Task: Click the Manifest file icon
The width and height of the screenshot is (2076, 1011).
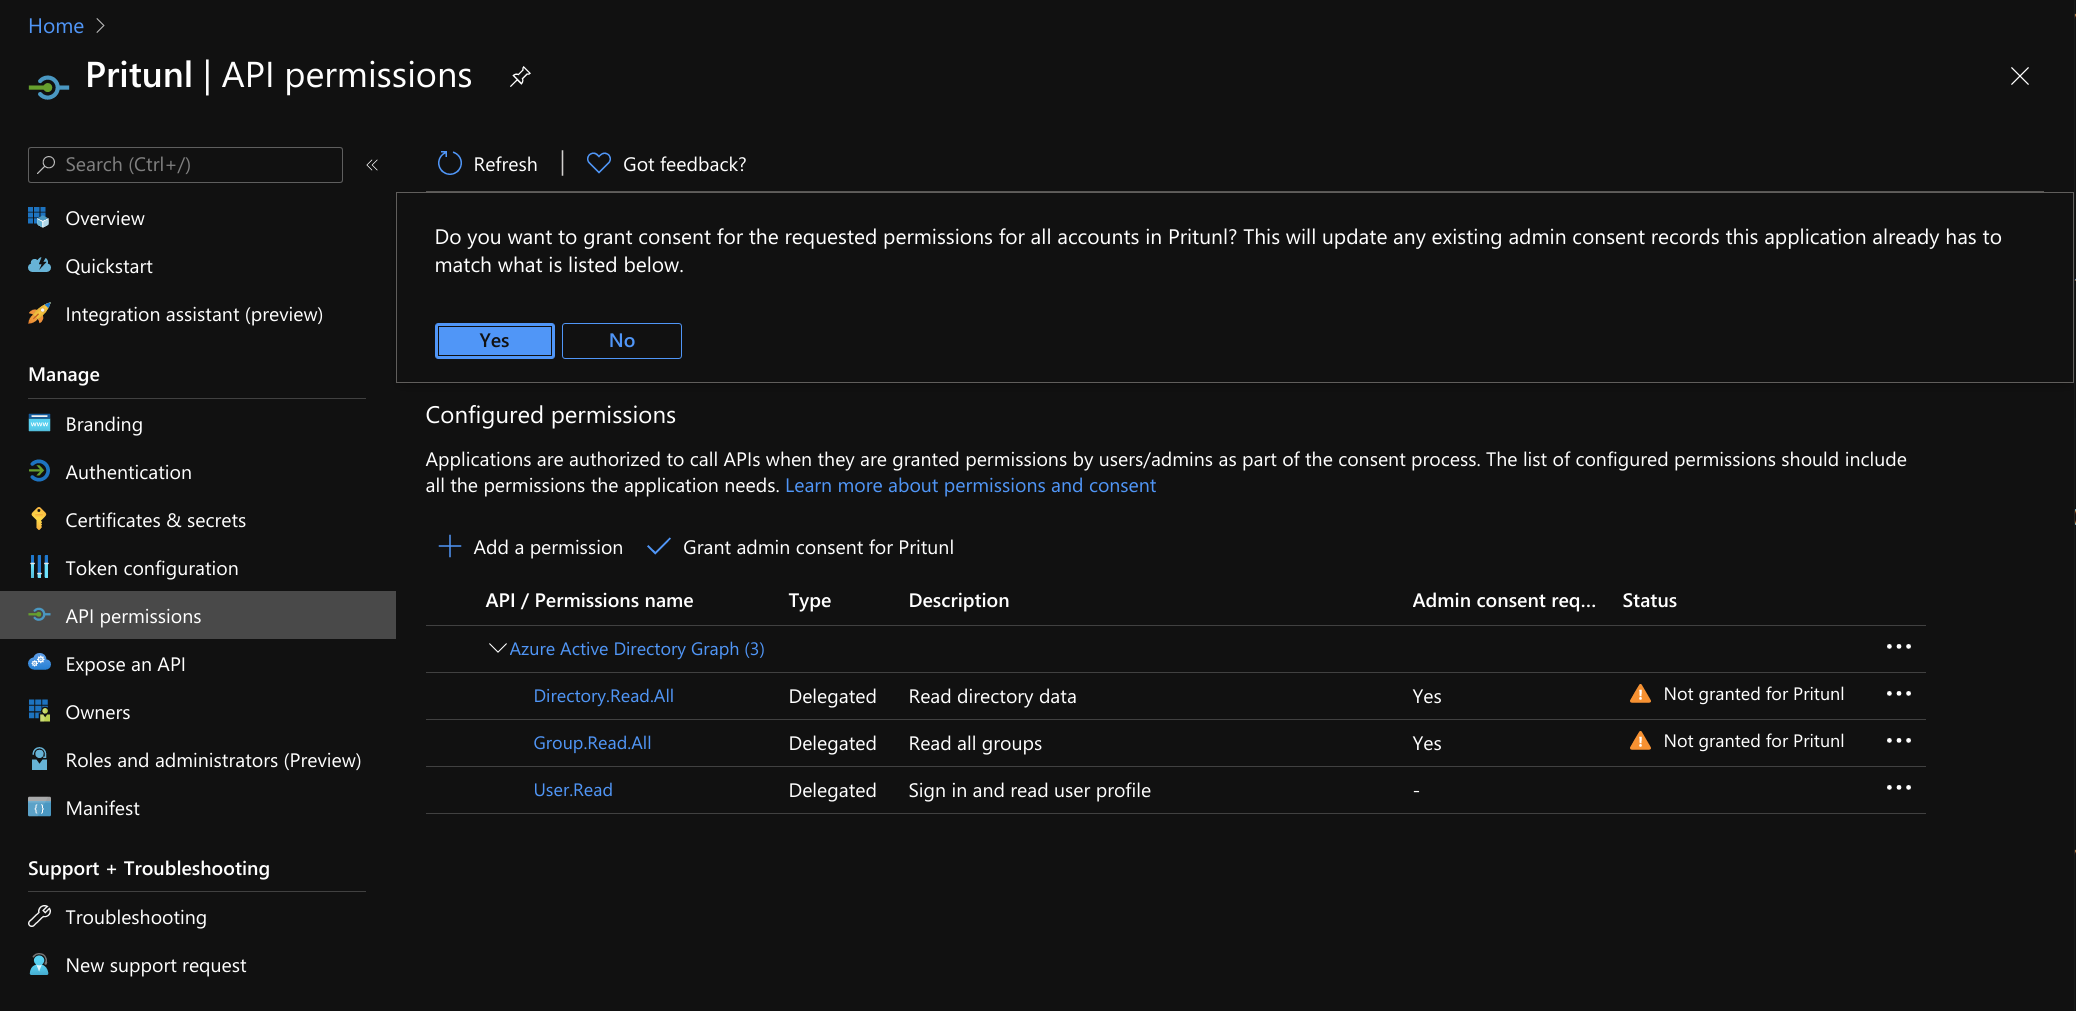Action: [x=39, y=807]
